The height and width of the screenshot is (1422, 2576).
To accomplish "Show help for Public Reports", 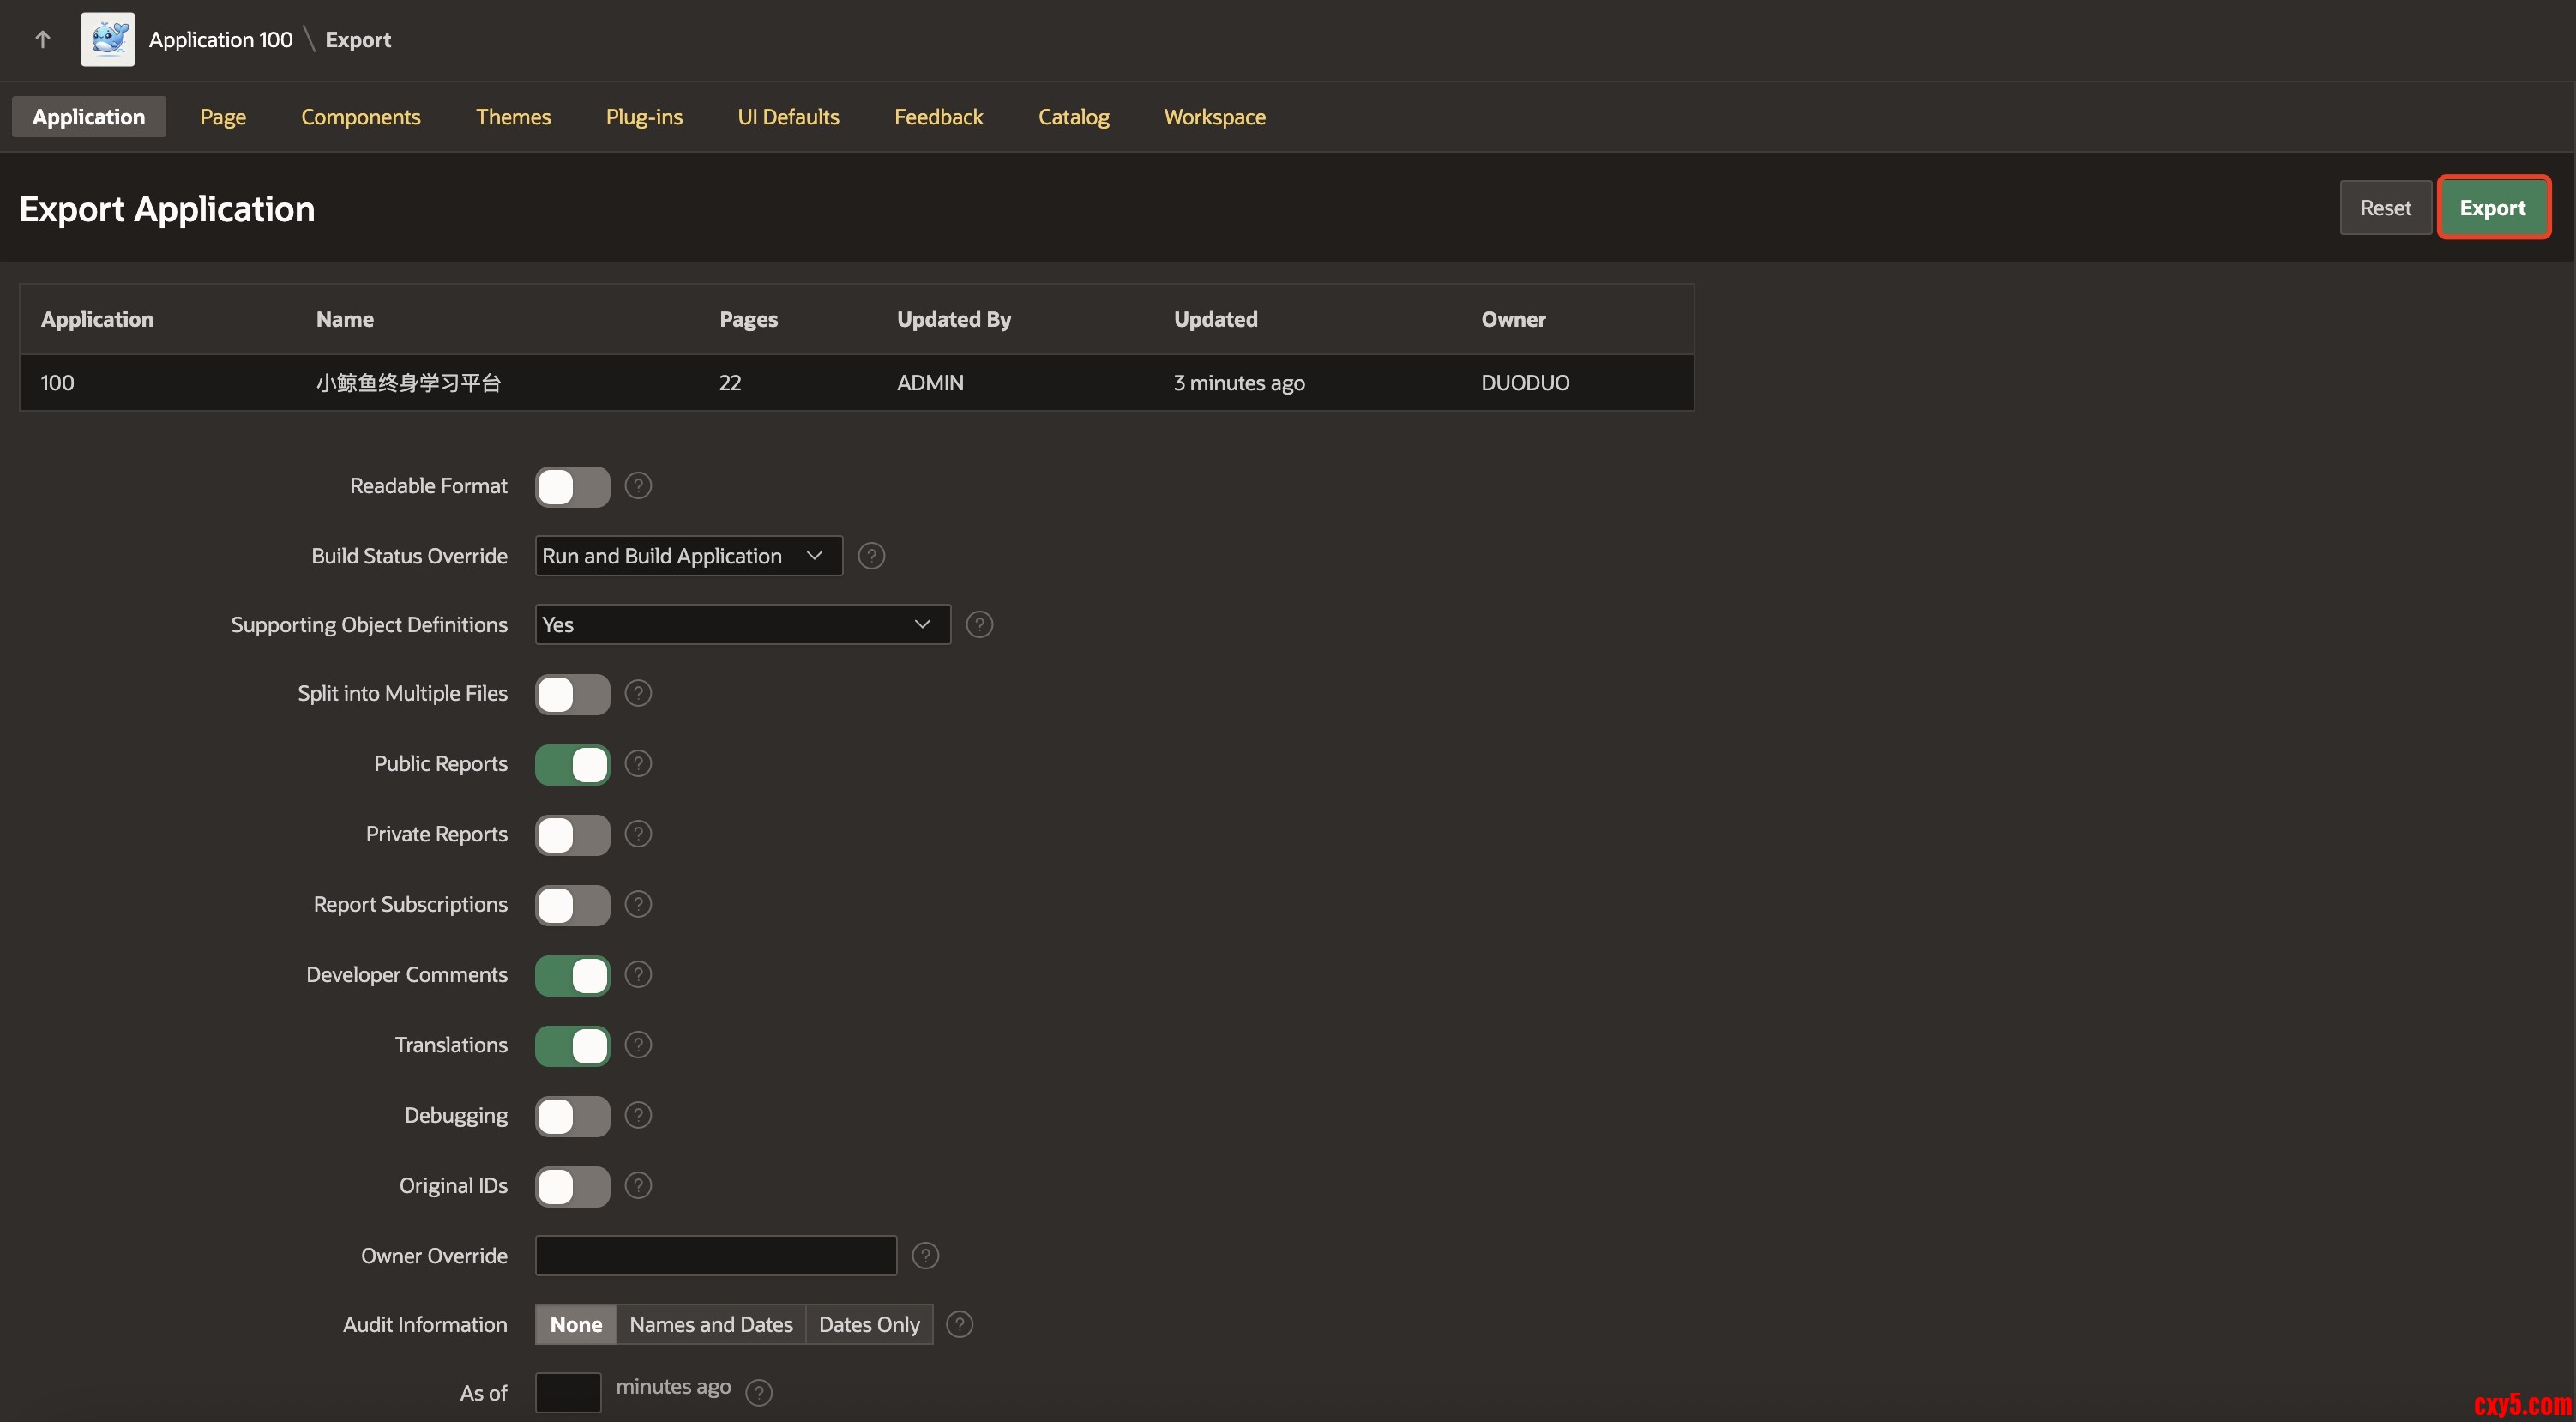I will pos(638,764).
